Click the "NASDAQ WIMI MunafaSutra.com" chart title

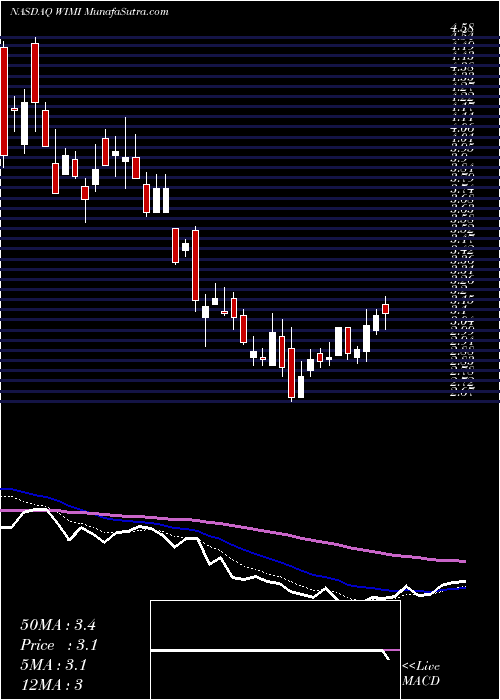coord(89,12)
